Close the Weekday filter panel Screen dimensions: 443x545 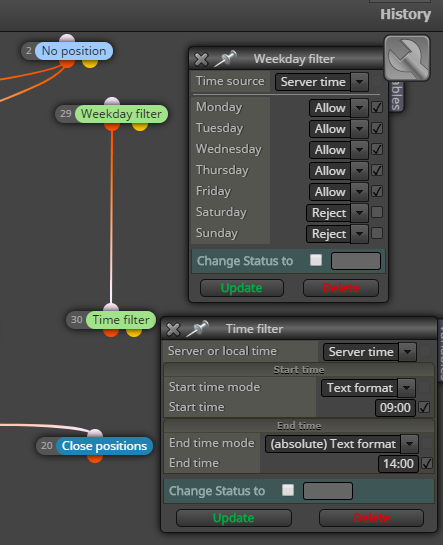(201, 59)
